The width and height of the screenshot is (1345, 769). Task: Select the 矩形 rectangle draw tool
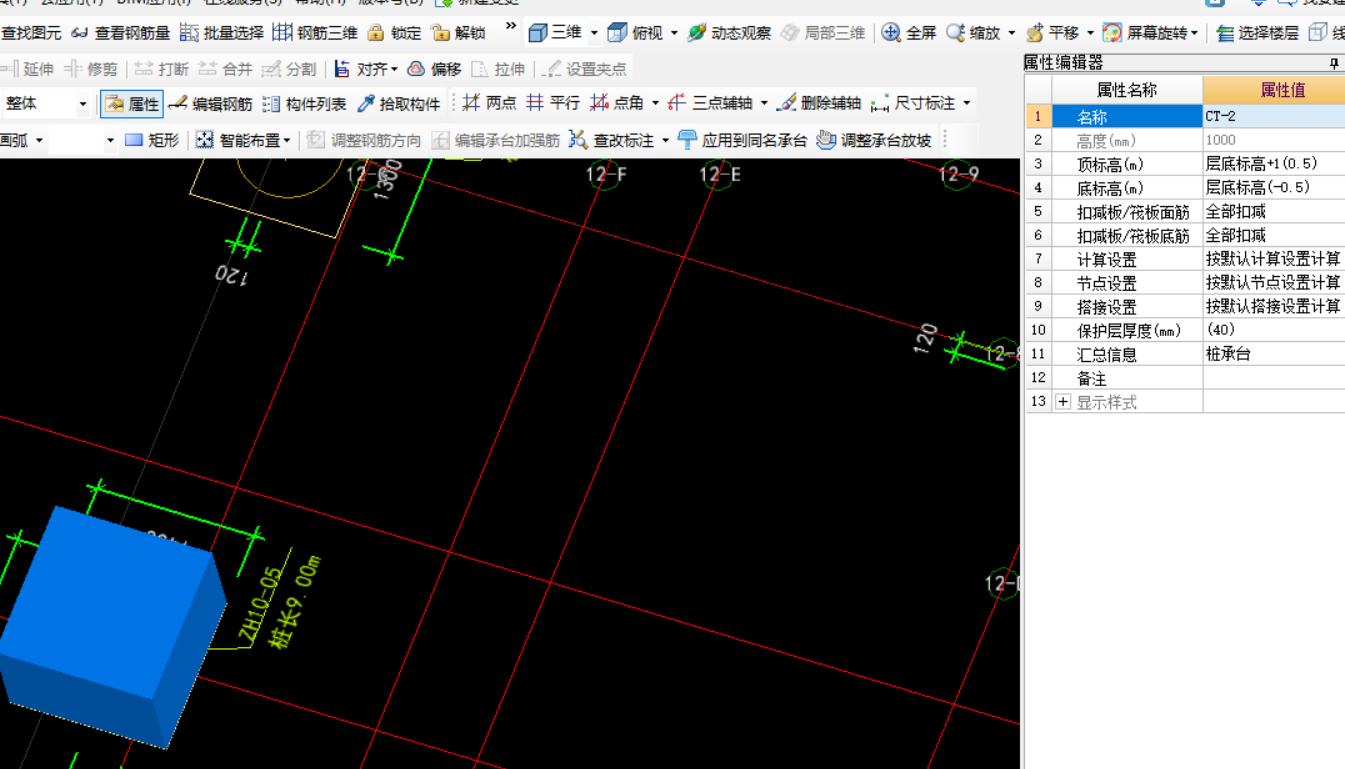(x=152, y=140)
